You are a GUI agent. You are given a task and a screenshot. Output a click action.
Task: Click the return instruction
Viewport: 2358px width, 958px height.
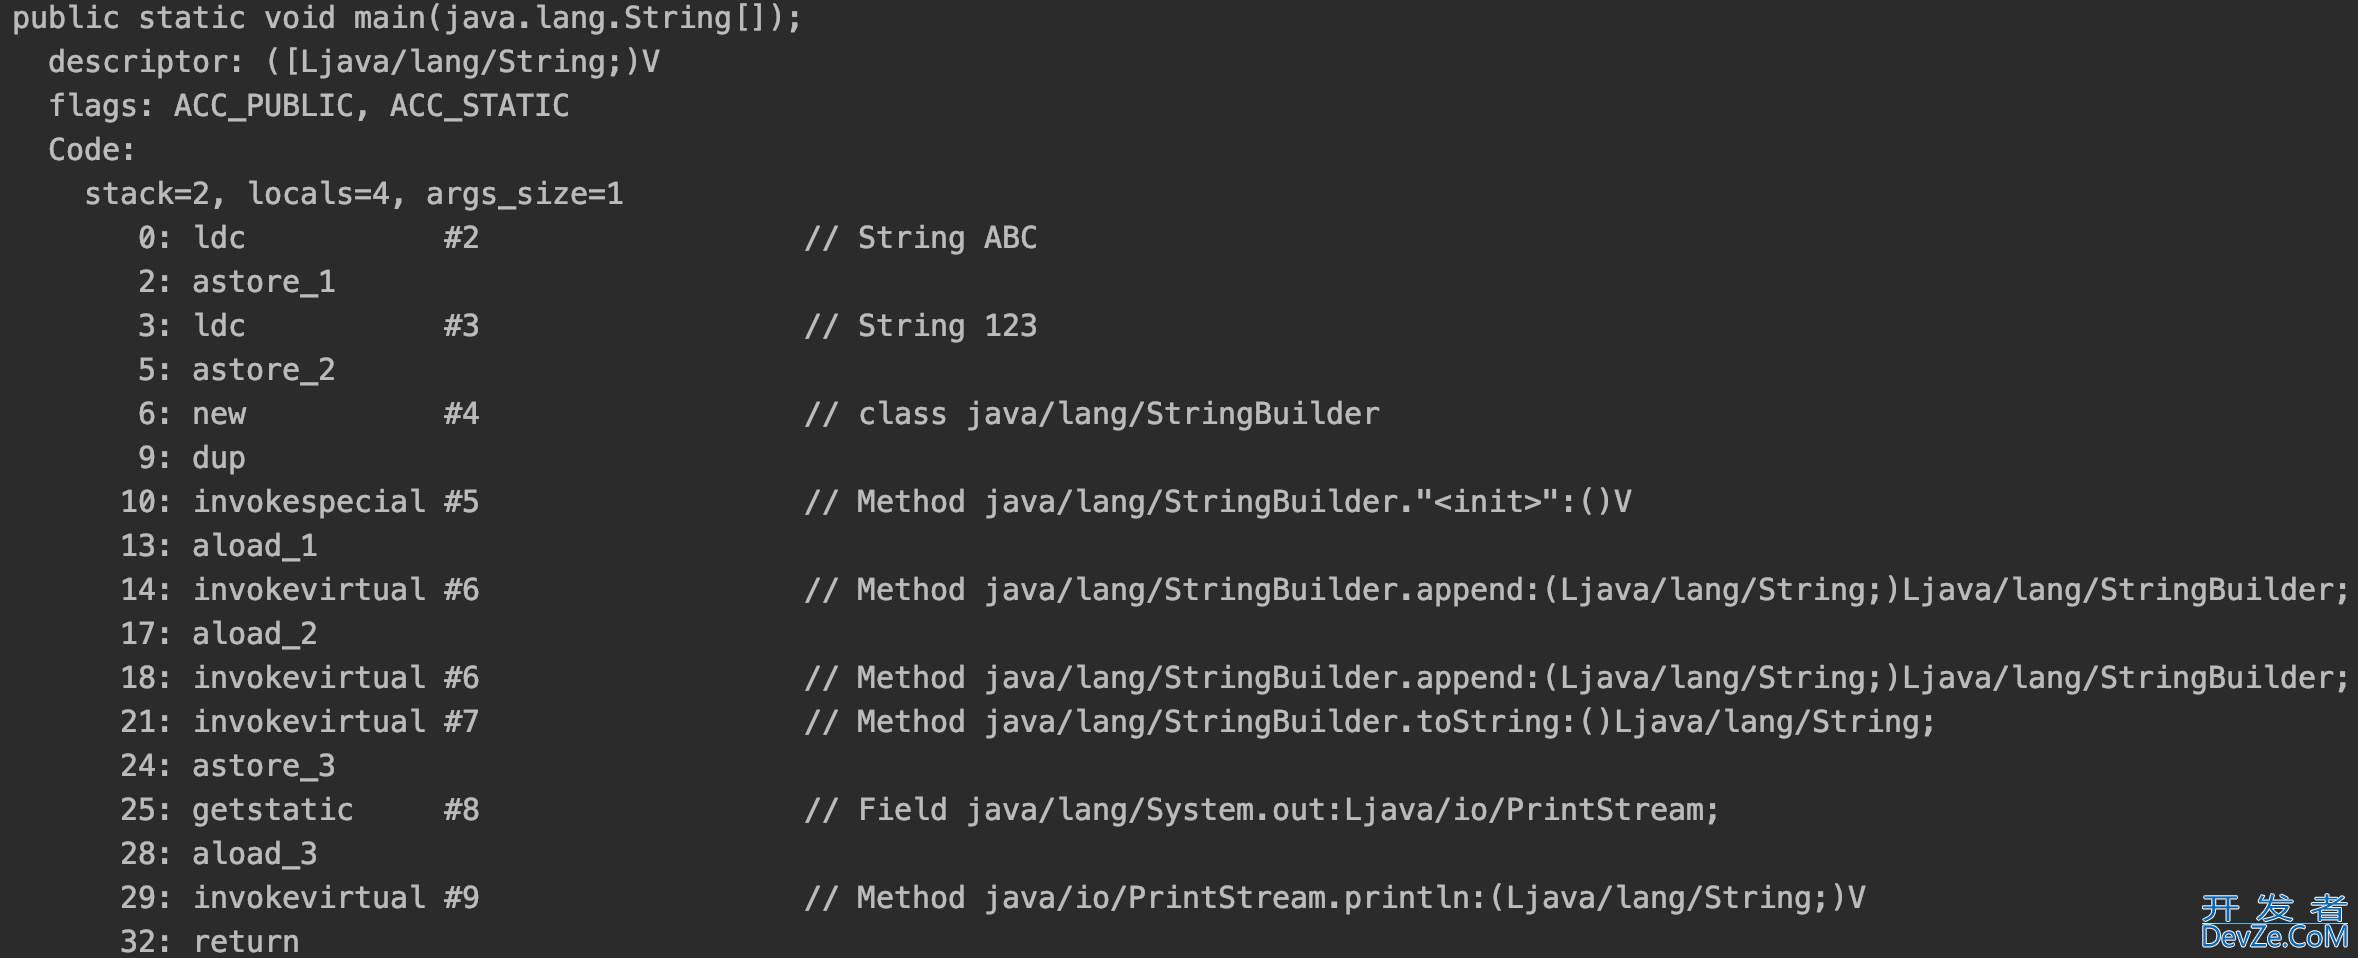[245, 942]
